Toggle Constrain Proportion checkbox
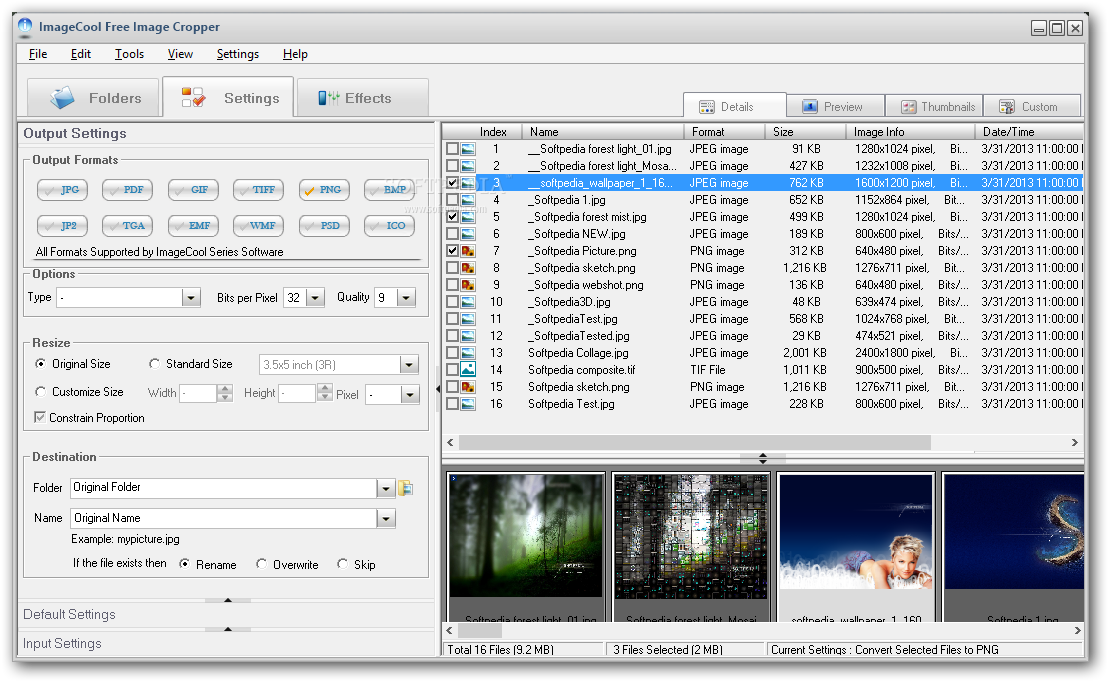The image size is (1109, 682). click(40, 417)
